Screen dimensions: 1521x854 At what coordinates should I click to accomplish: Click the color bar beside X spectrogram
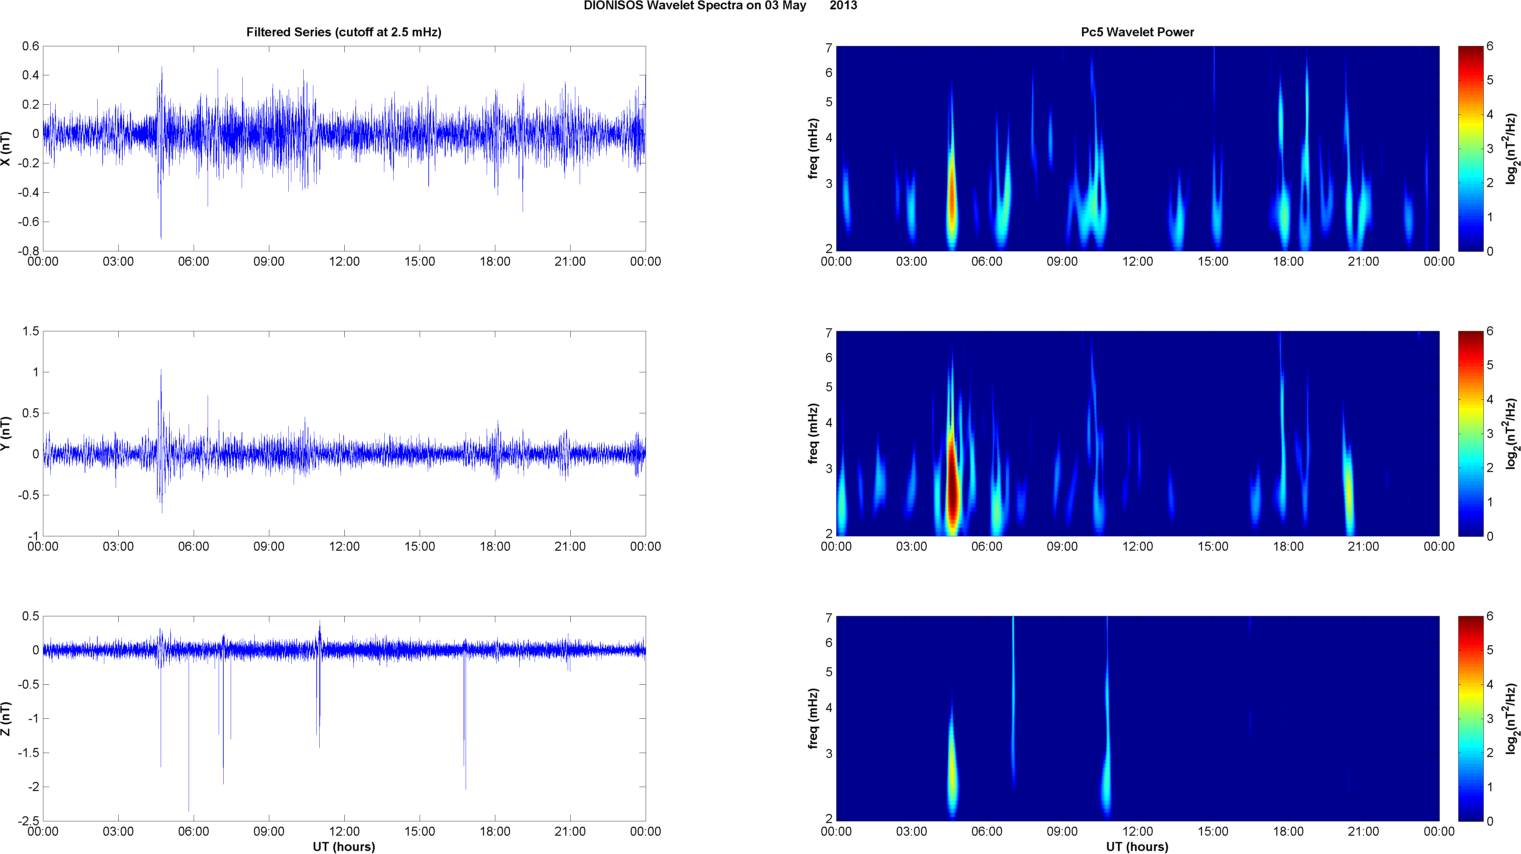(1470, 148)
